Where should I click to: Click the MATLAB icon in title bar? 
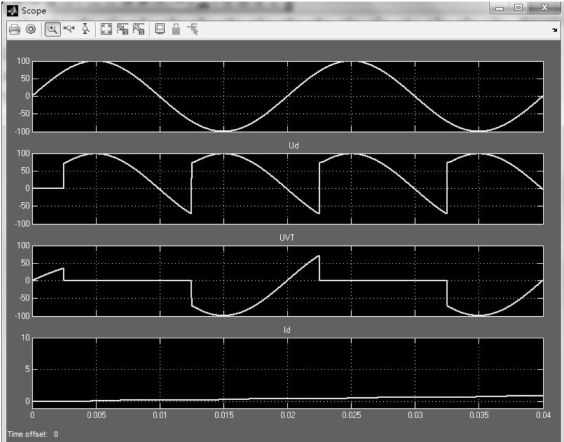point(13,11)
